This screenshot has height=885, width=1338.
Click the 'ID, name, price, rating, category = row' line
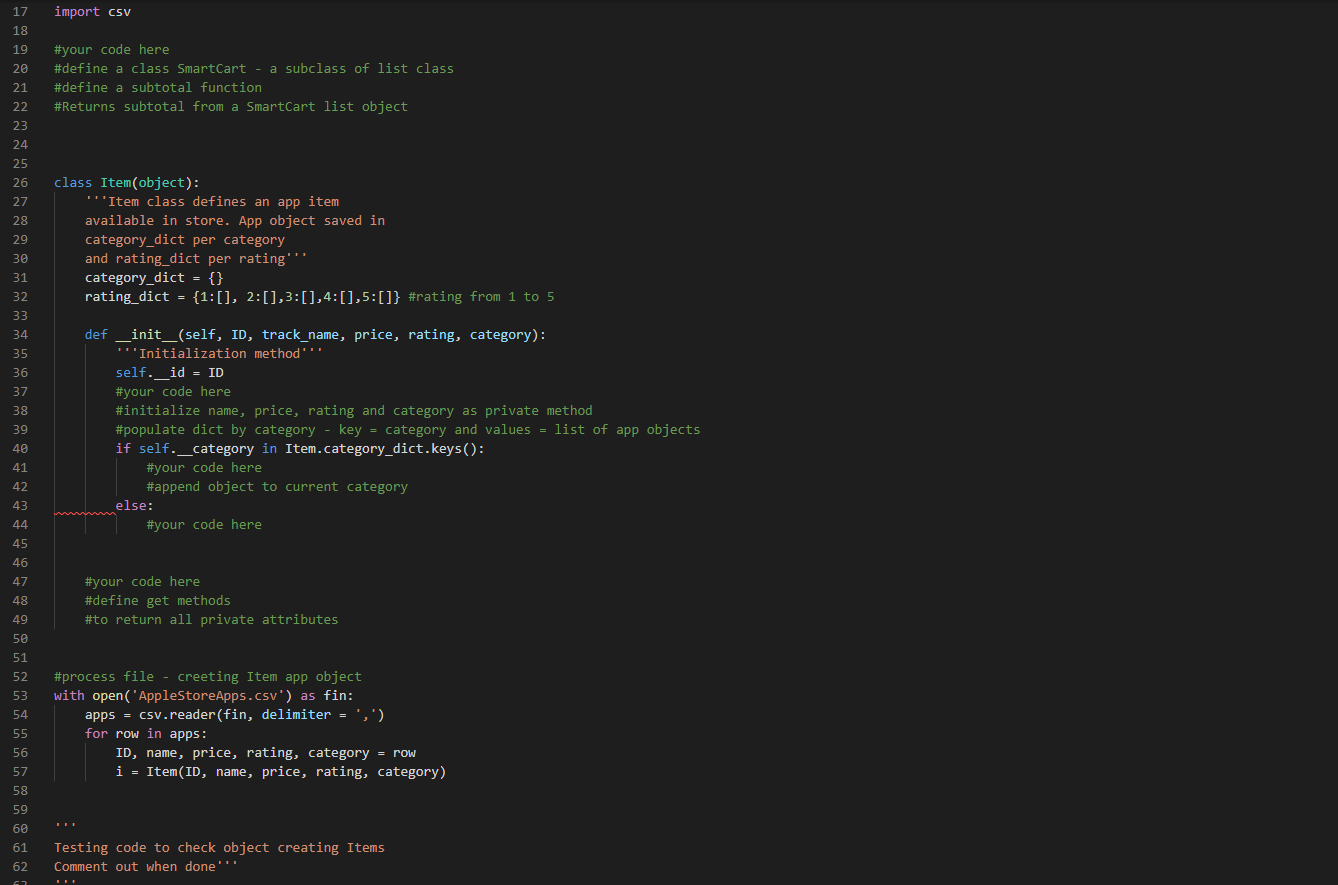(x=266, y=753)
